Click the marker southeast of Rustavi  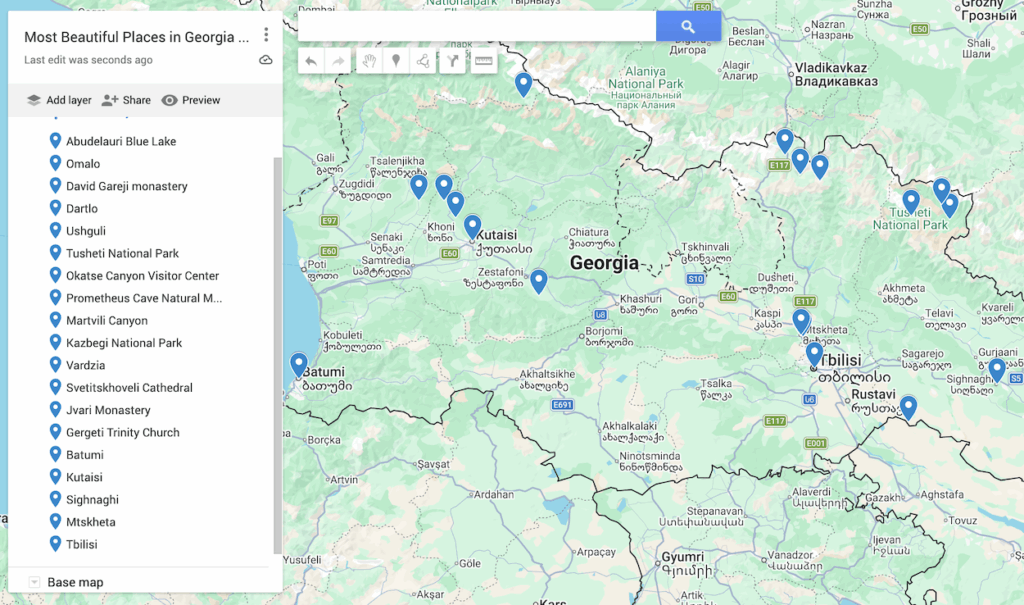[908, 407]
